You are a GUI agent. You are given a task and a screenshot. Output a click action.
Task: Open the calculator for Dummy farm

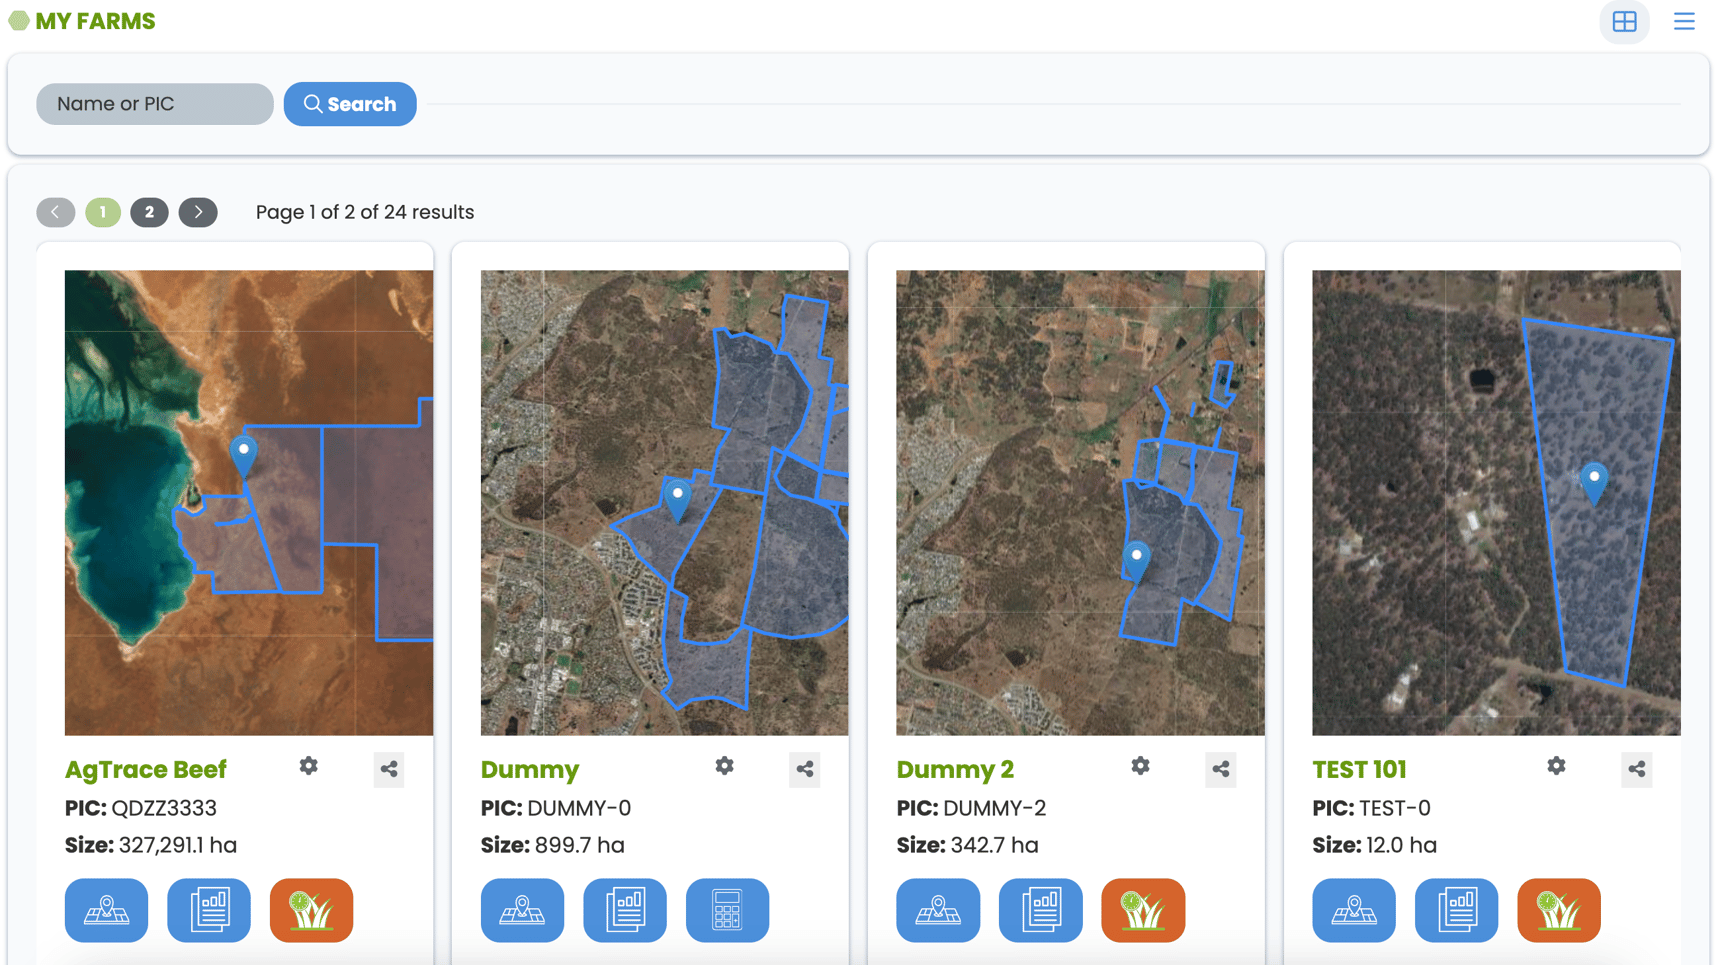[x=727, y=910]
